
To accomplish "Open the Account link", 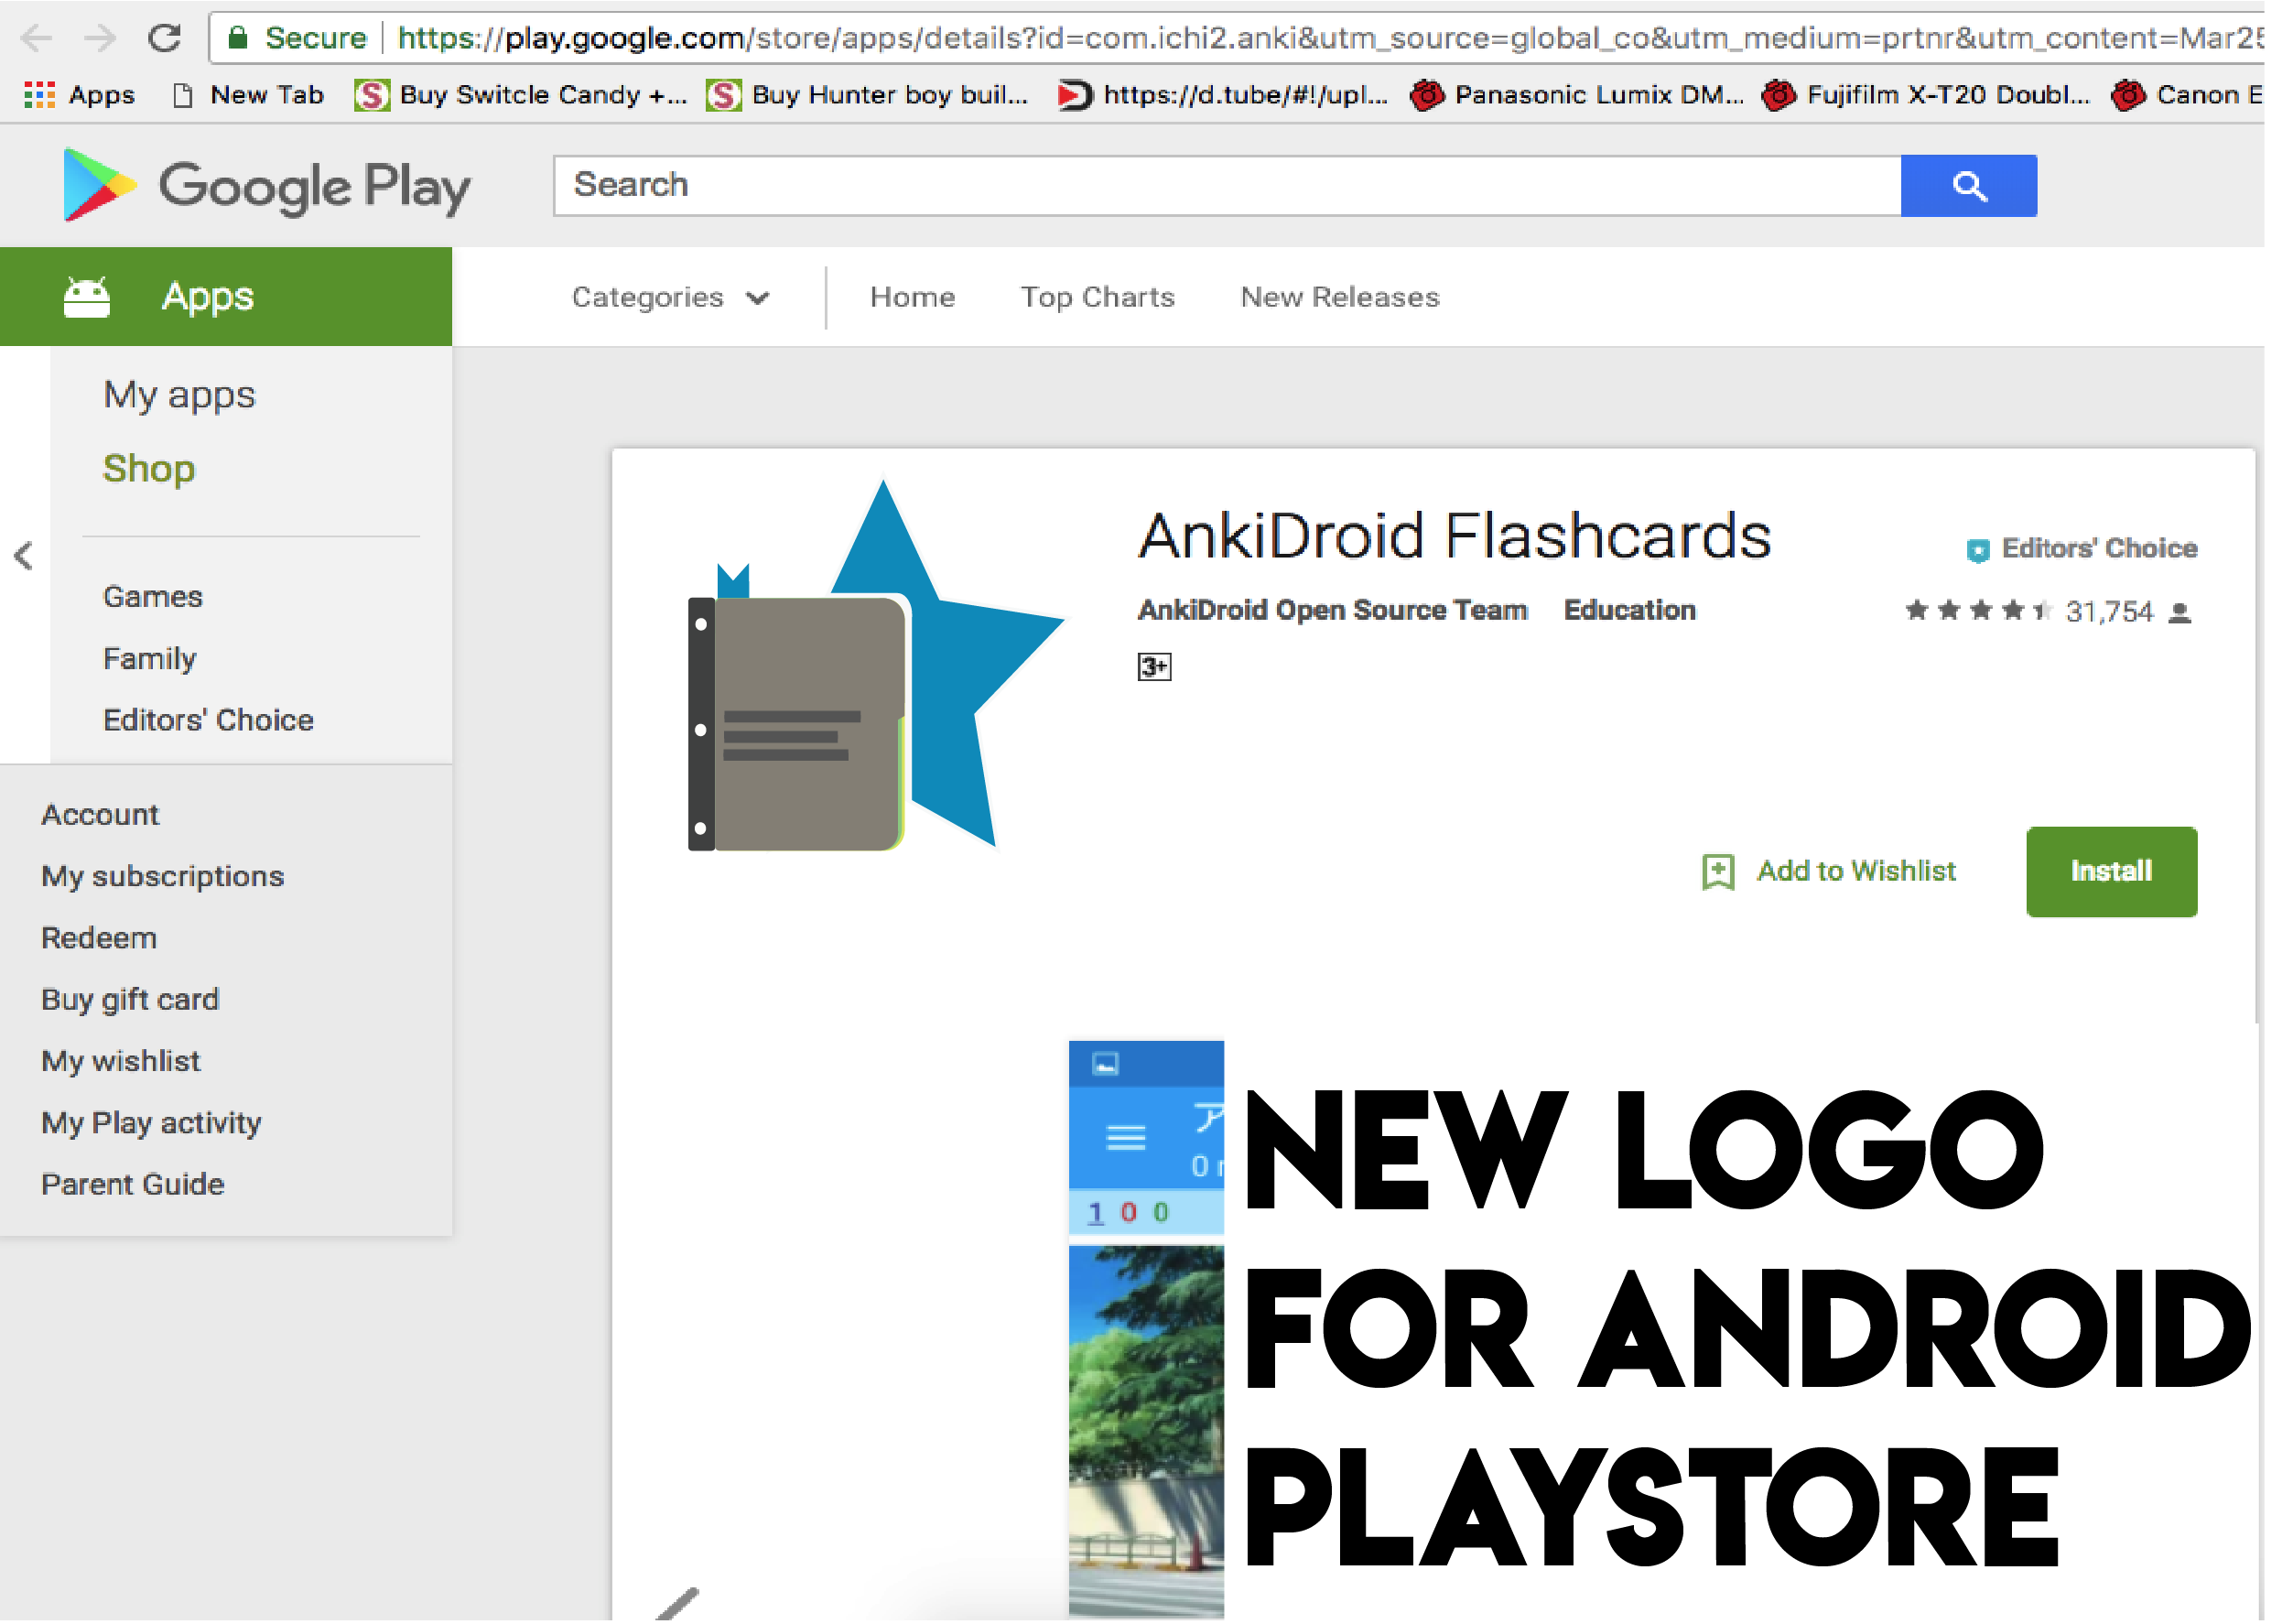I will point(100,815).
